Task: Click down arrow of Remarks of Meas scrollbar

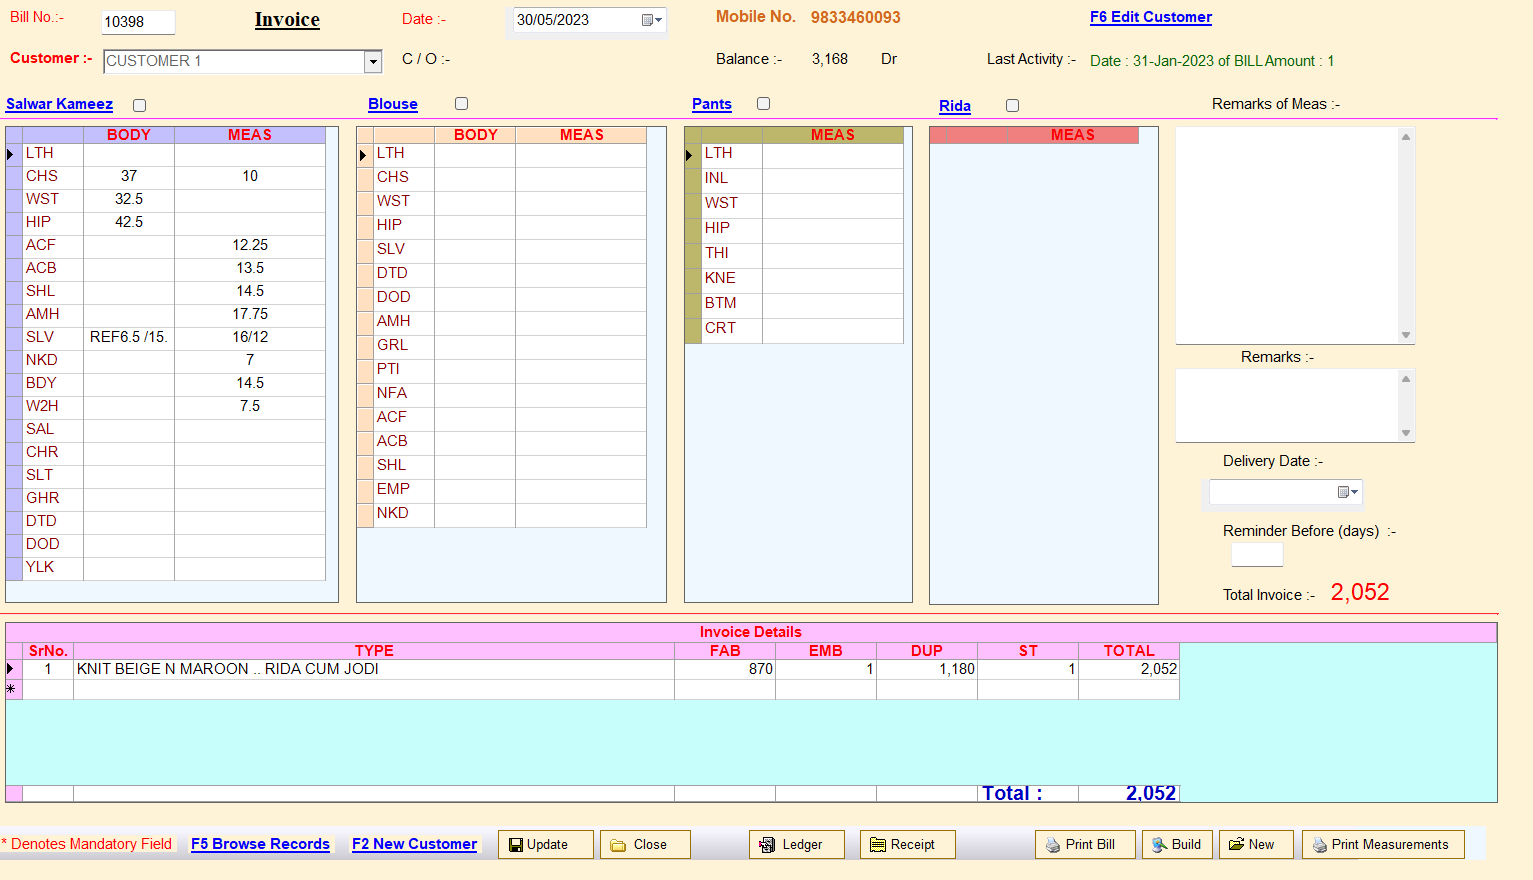Action: (1406, 335)
